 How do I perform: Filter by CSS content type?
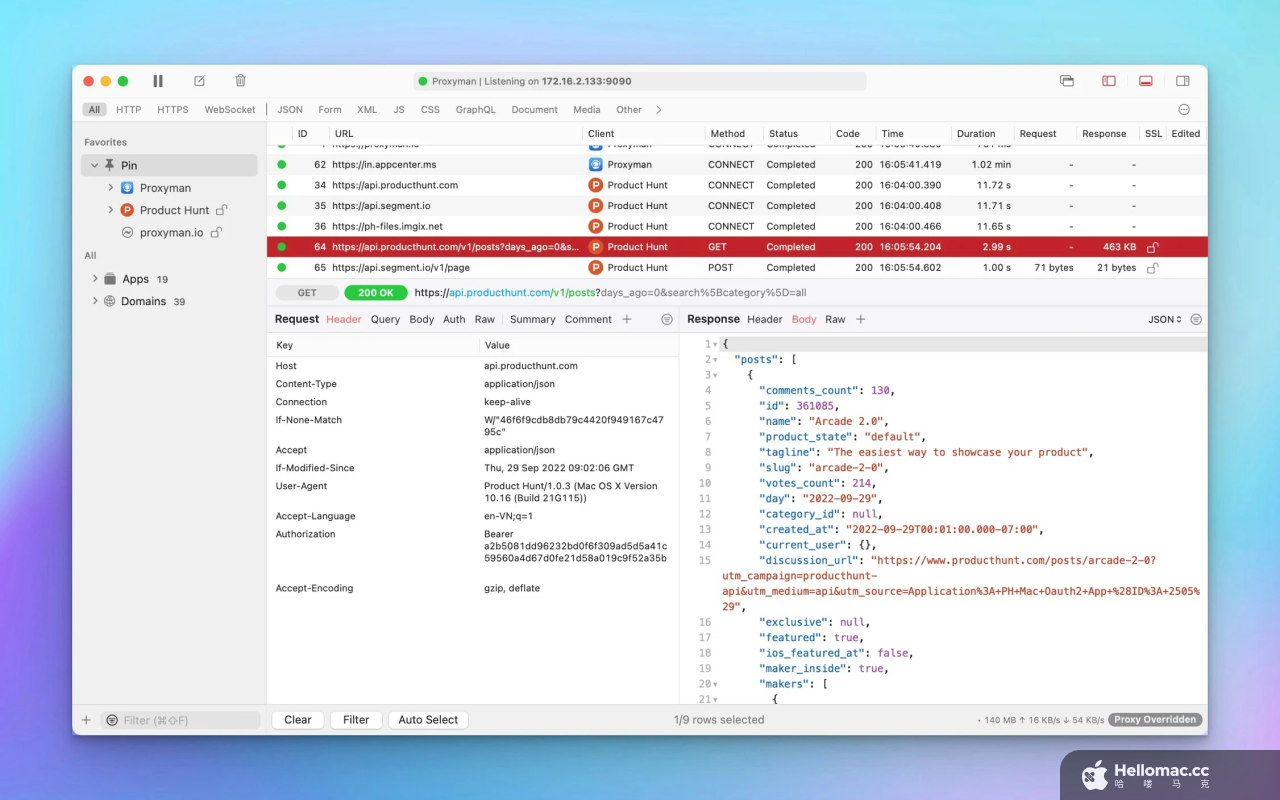coord(430,110)
